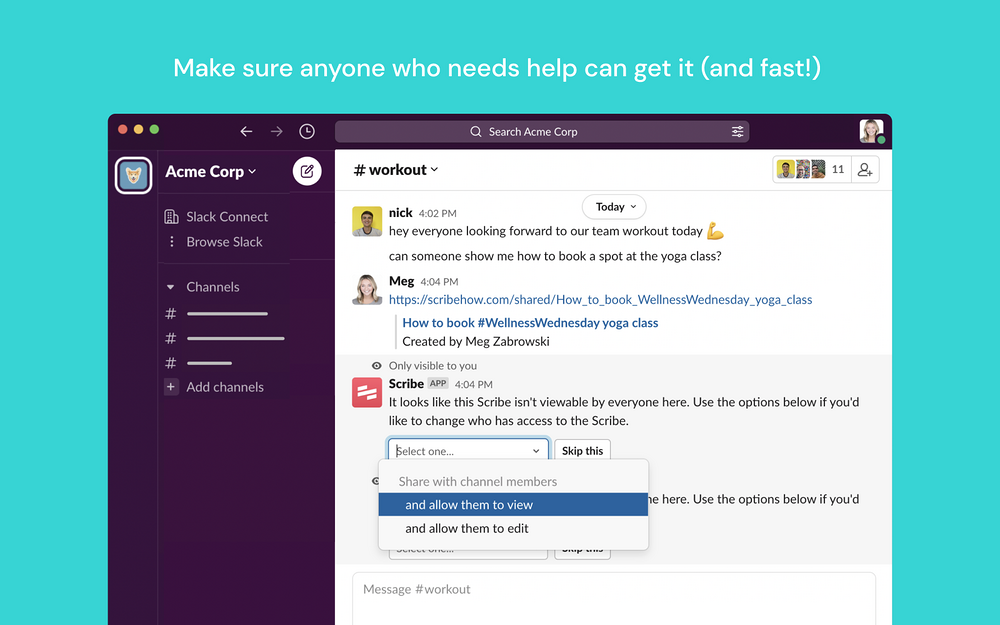View the 11 channel members
Viewport: 1000px width, 625px height.
tap(812, 170)
